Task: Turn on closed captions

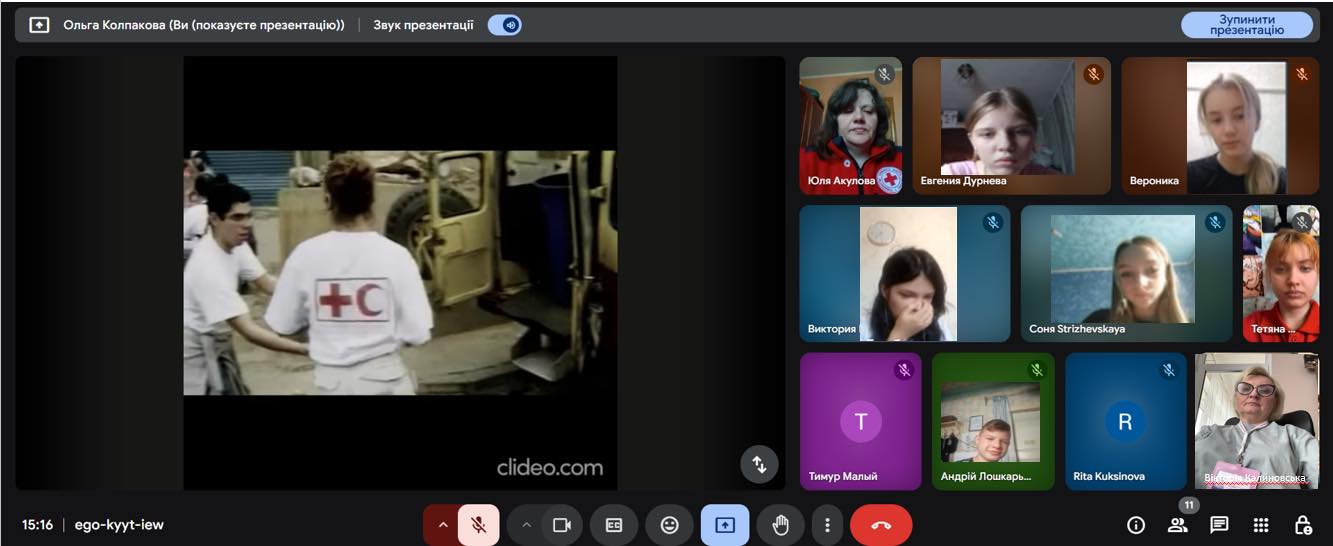Action: (614, 525)
